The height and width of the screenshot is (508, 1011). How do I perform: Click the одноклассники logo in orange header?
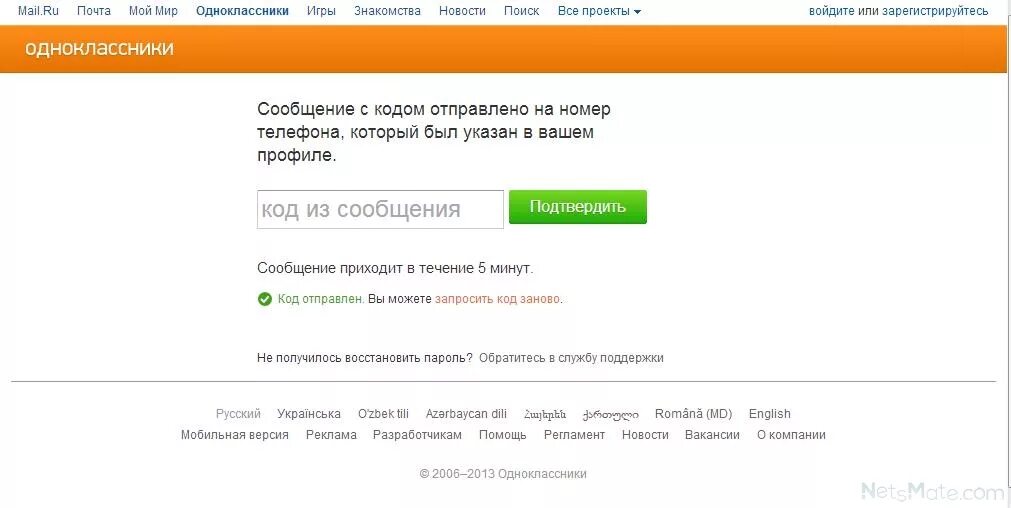point(99,48)
